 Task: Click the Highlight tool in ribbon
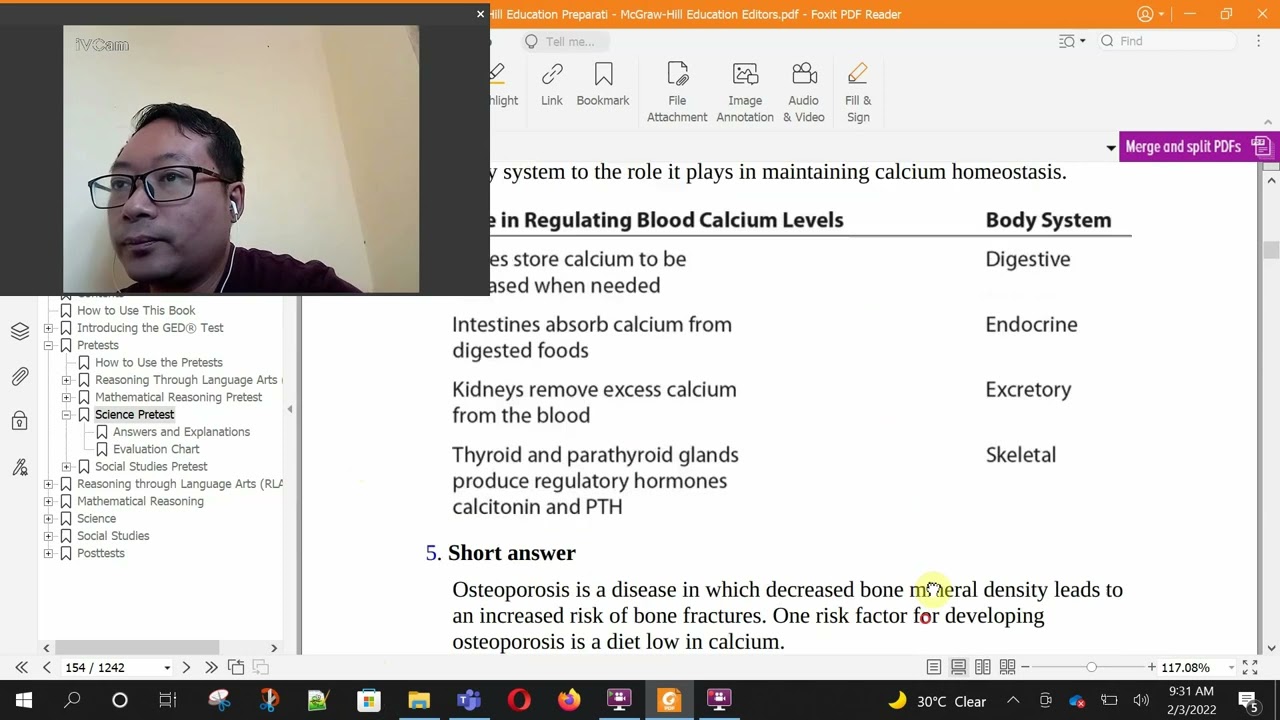click(x=503, y=84)
